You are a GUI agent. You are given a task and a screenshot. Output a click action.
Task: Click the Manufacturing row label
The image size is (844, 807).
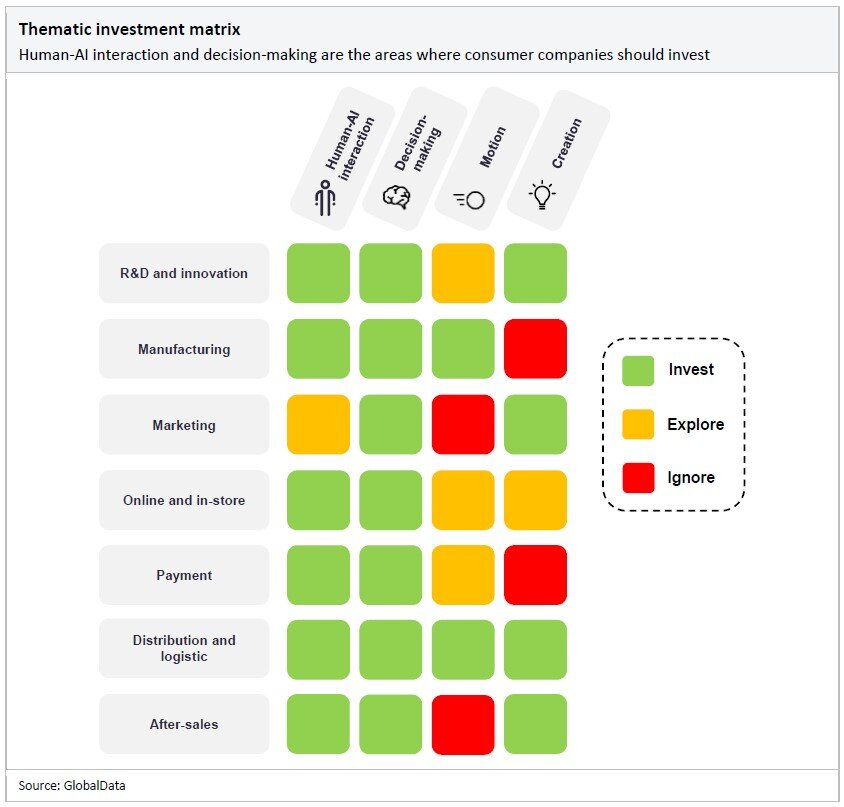click(x=184, y=349)
